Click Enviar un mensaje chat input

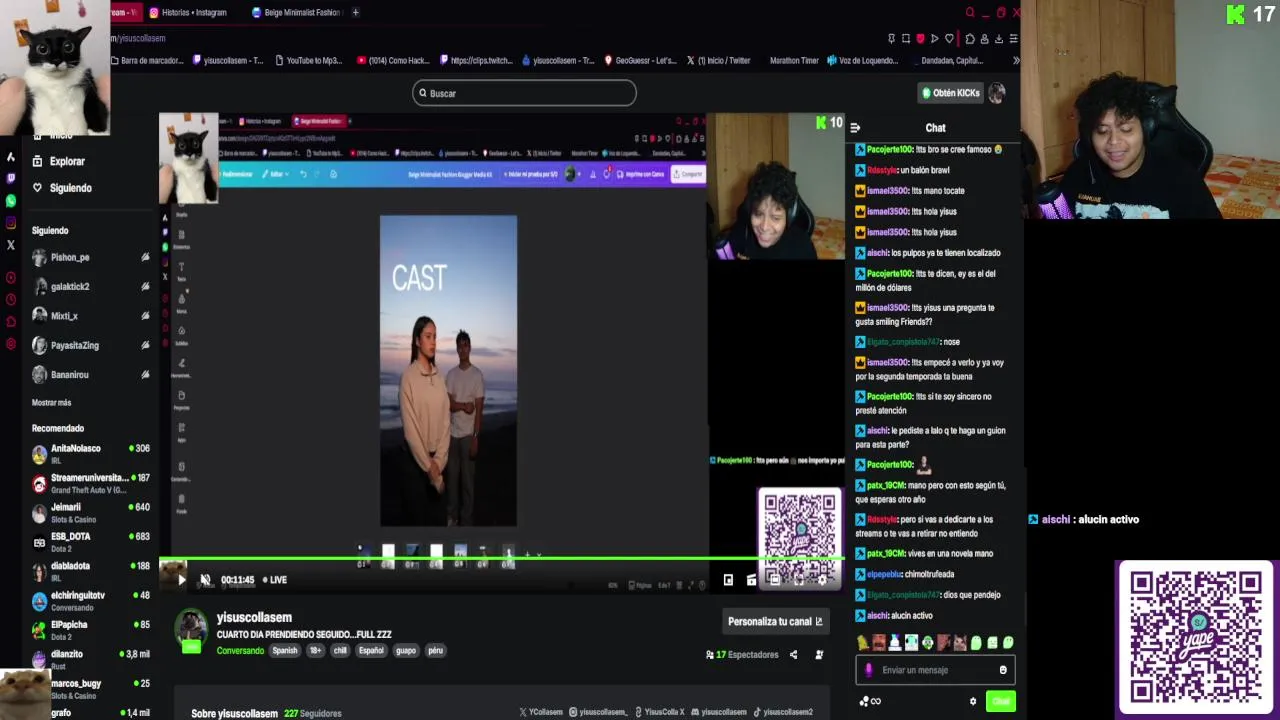[936, 670]
